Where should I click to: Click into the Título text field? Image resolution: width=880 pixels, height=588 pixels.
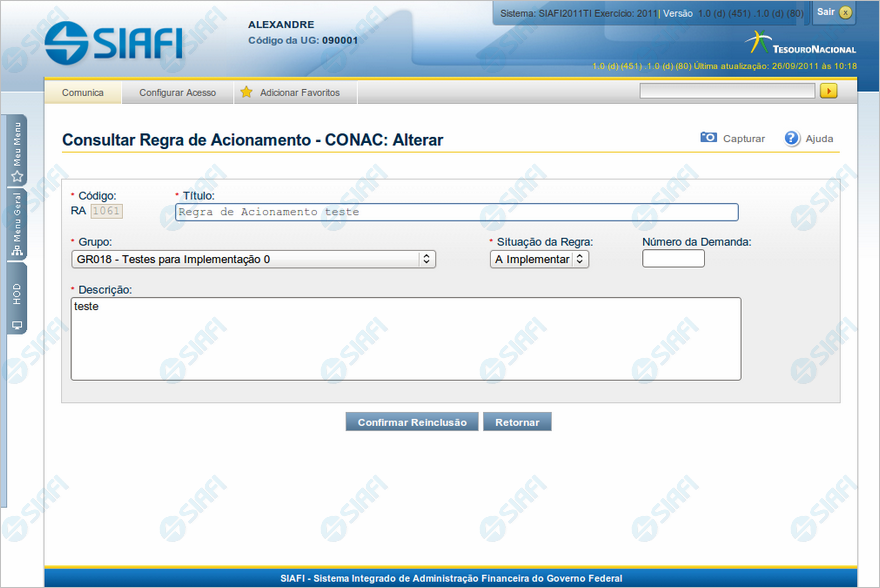click(x=456, y=212)
